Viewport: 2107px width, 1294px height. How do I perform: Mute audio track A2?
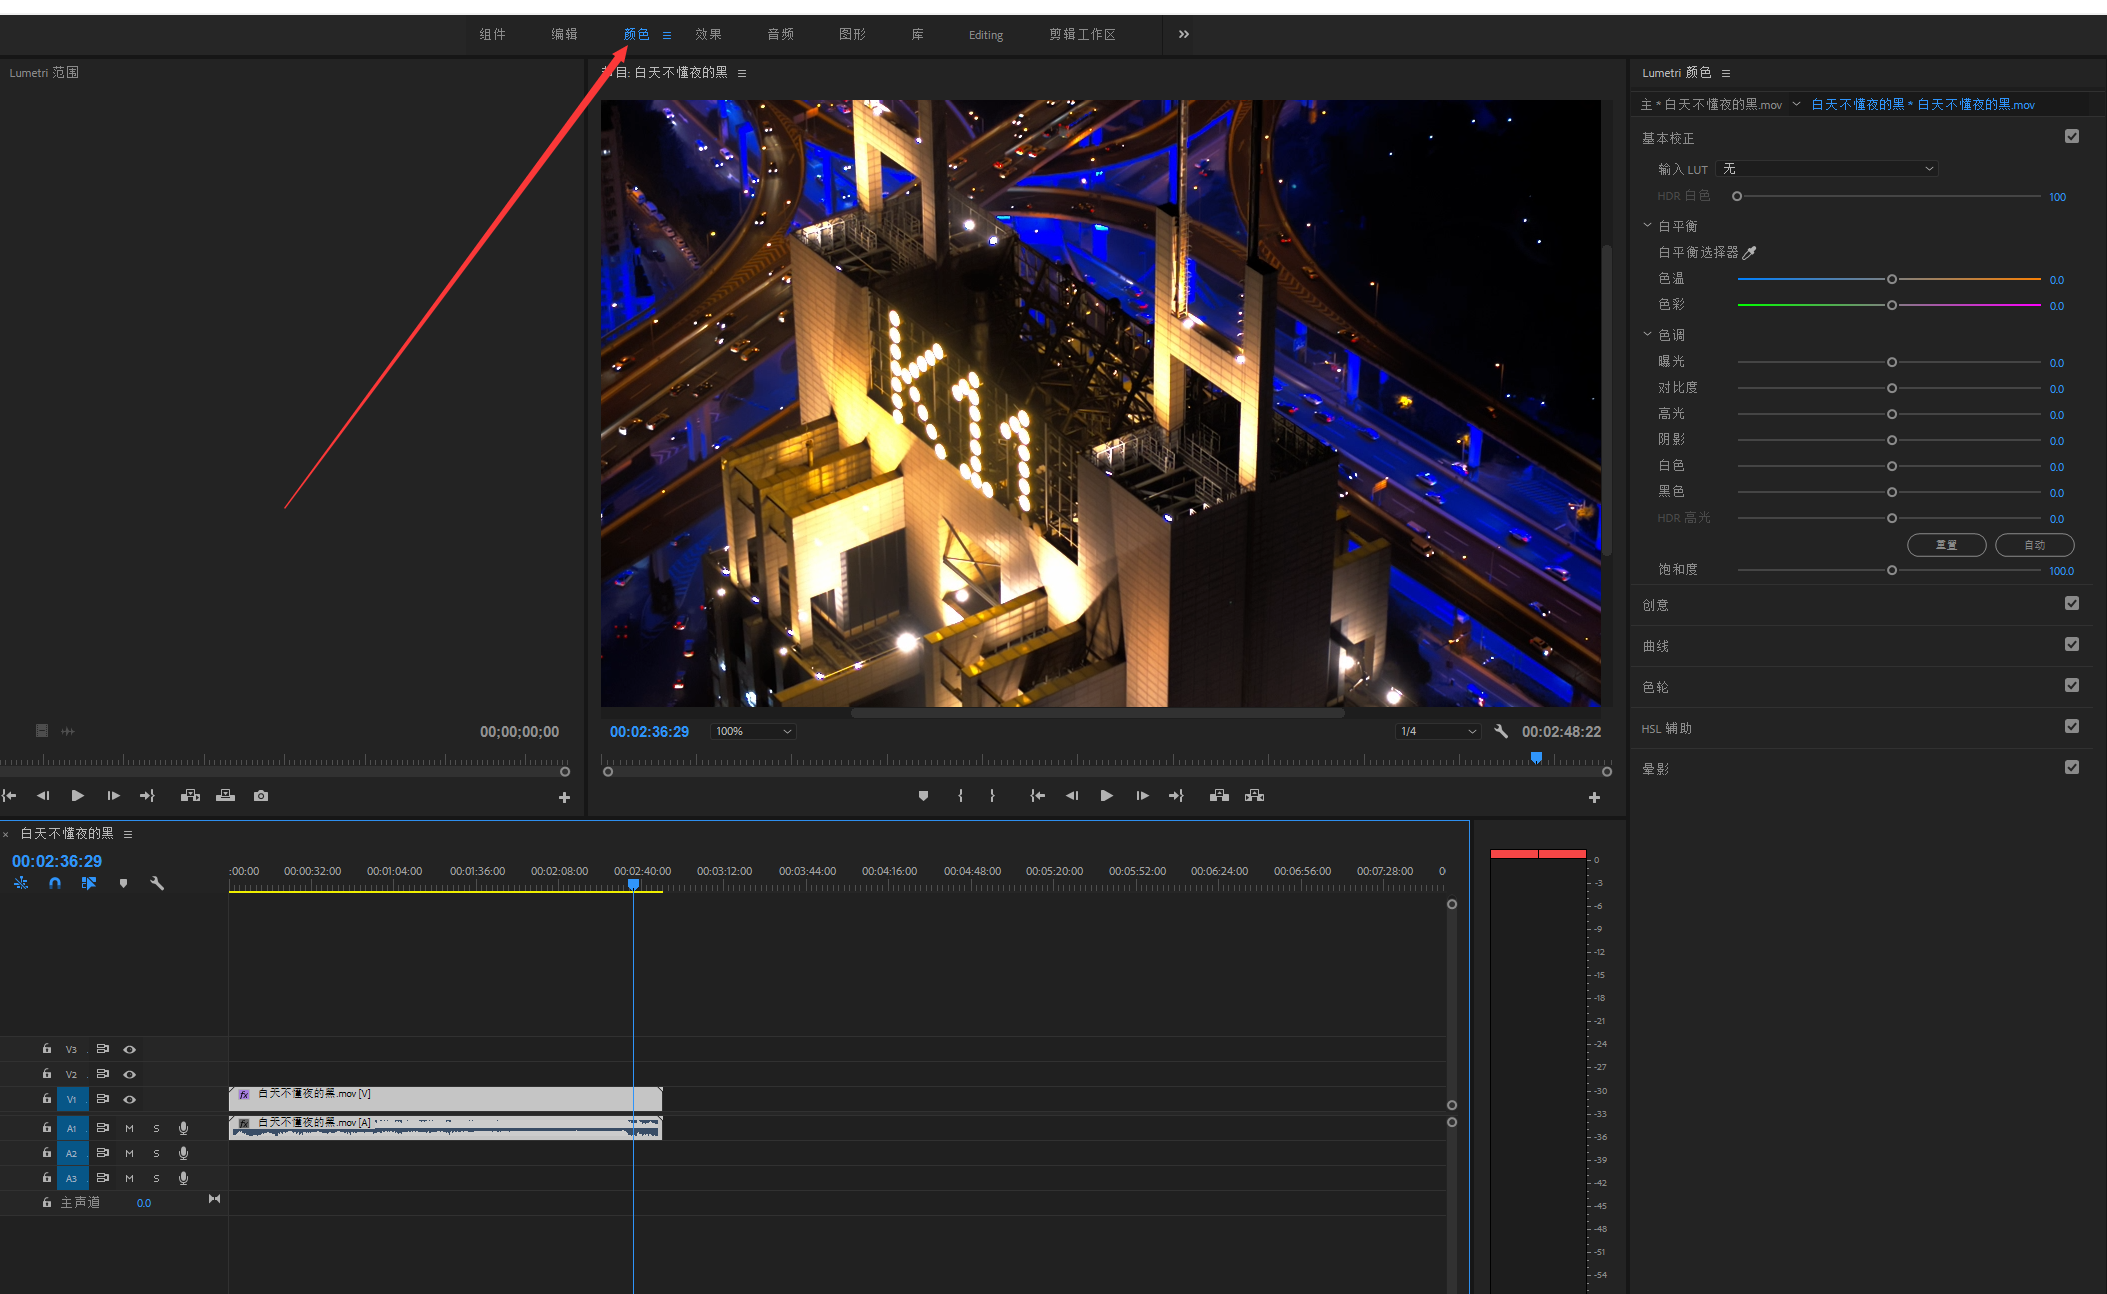[x=129, y=1153]
